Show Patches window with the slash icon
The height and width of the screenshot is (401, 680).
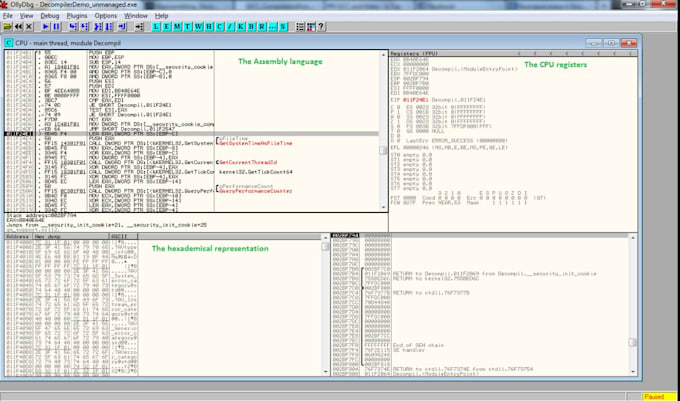pos(230,27)
